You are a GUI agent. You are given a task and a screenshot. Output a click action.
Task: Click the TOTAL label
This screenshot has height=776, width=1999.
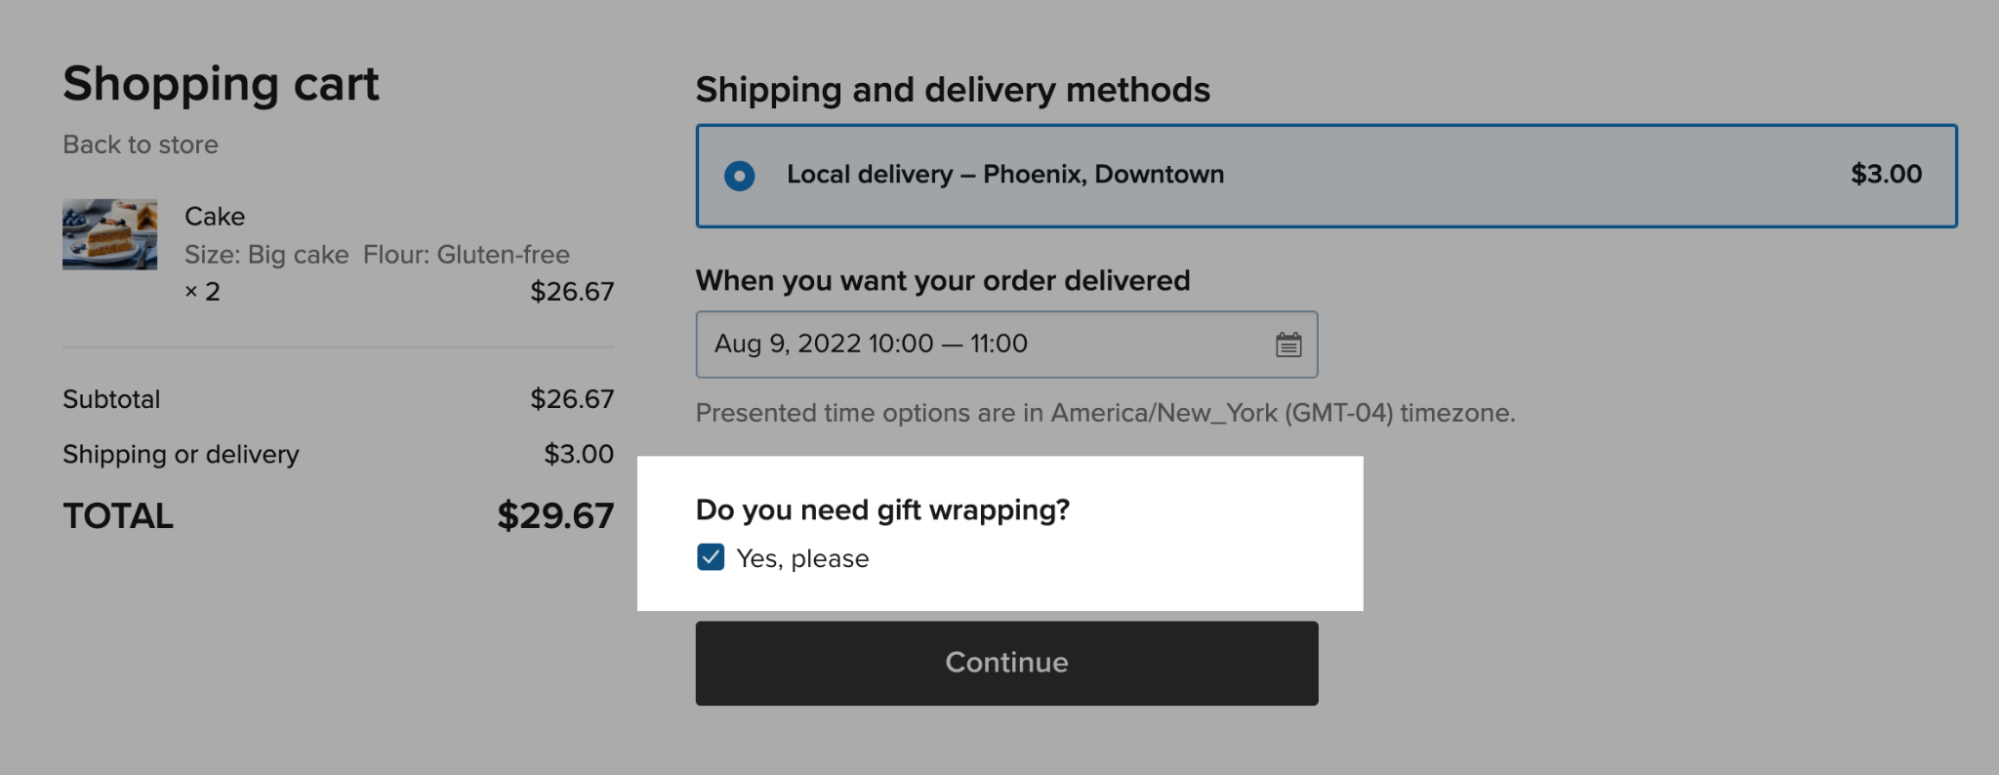click(116, 514)
